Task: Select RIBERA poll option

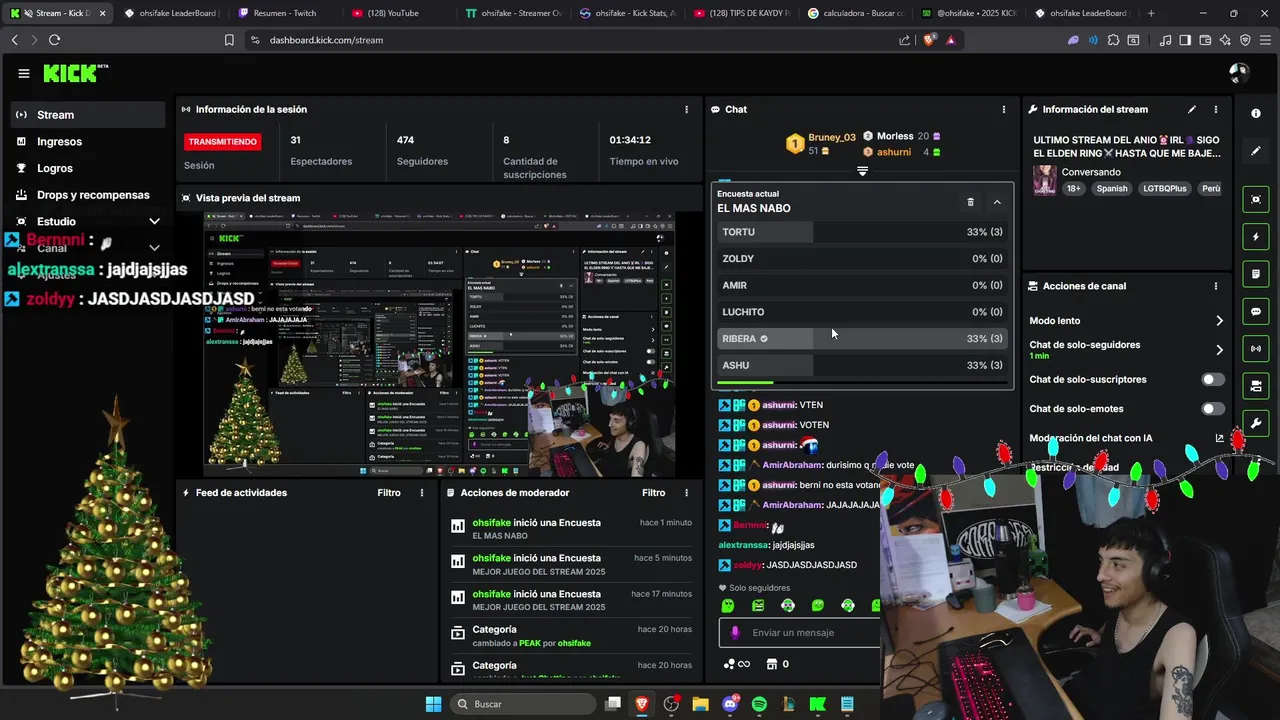Action: [x=862, y=339]
